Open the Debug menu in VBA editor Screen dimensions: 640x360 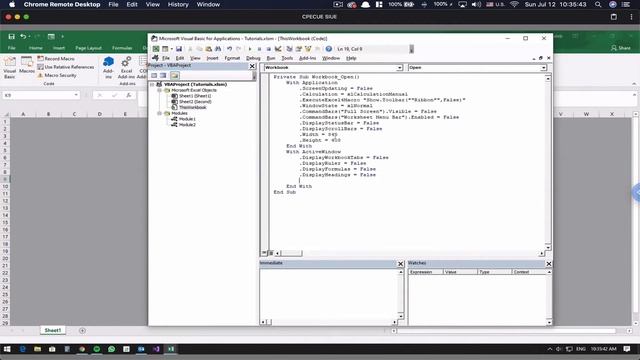pos(253,58)
